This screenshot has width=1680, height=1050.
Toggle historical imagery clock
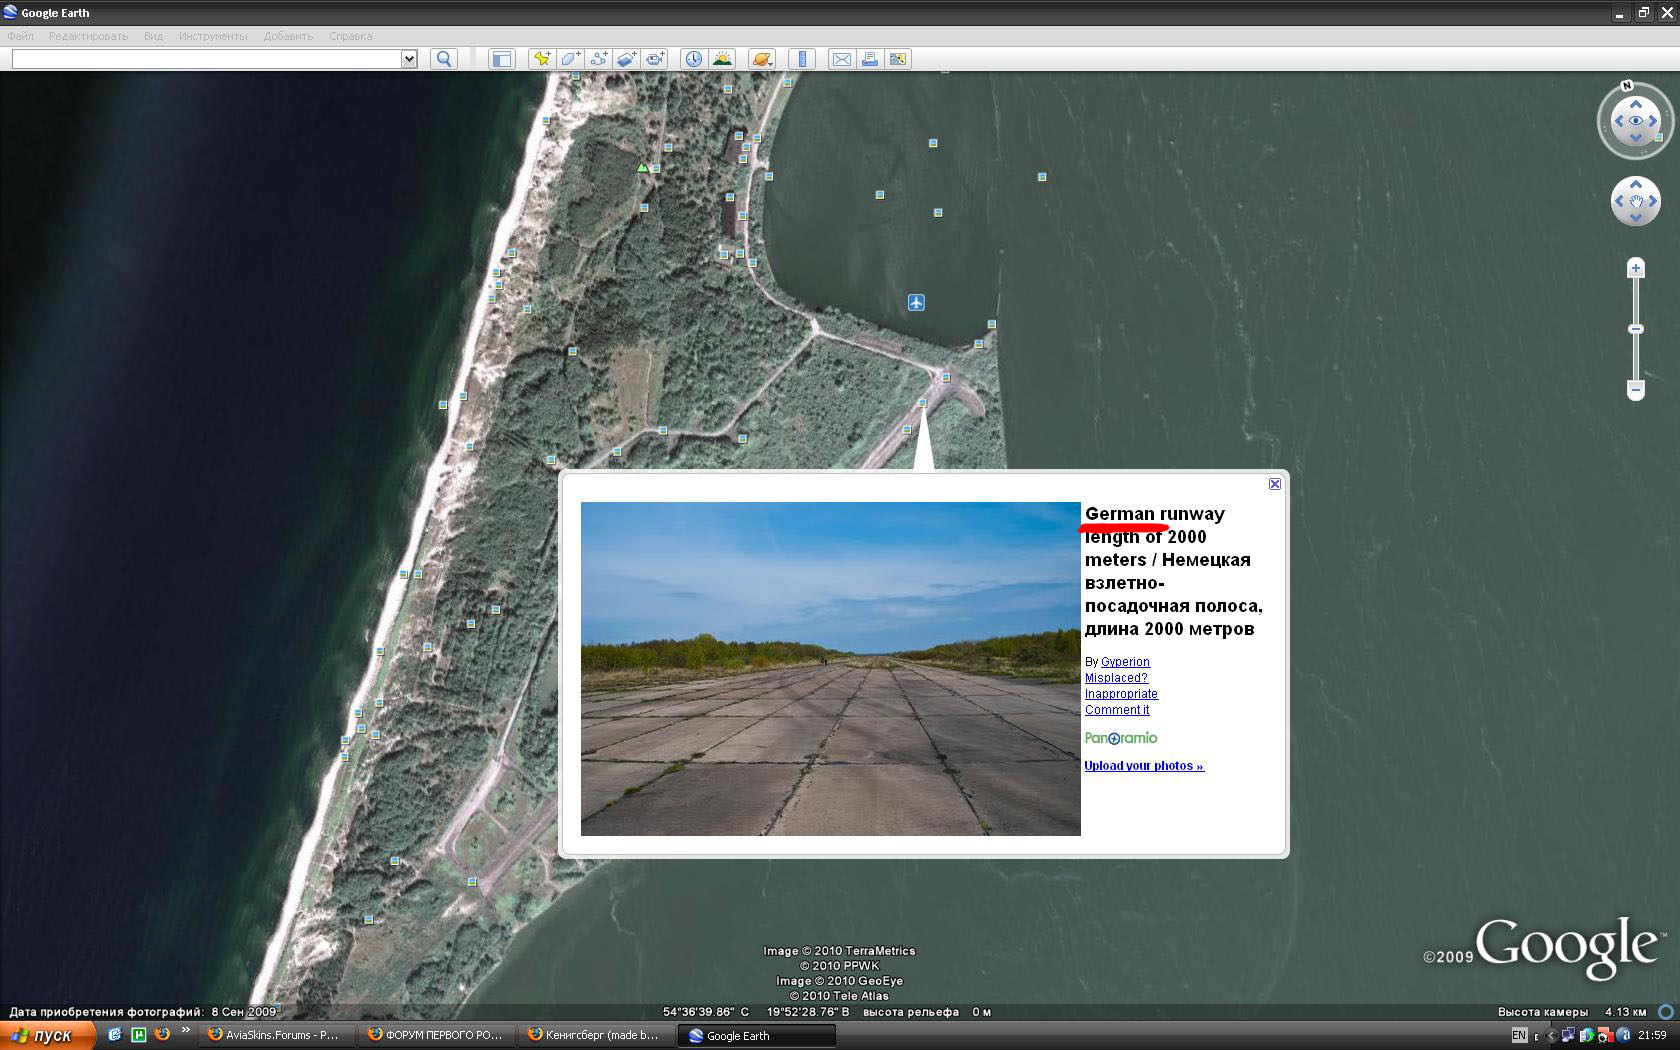click(693, 59)
